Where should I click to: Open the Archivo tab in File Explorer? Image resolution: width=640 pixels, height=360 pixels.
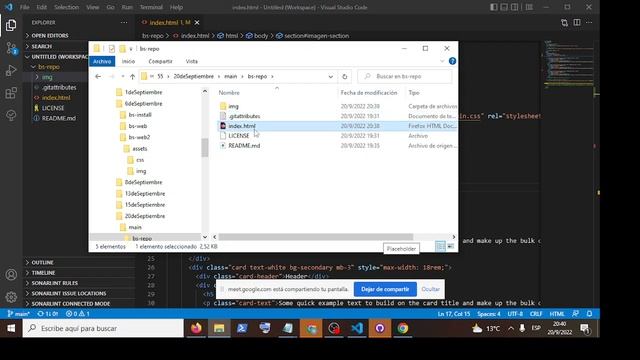click(x=102, y=61)
